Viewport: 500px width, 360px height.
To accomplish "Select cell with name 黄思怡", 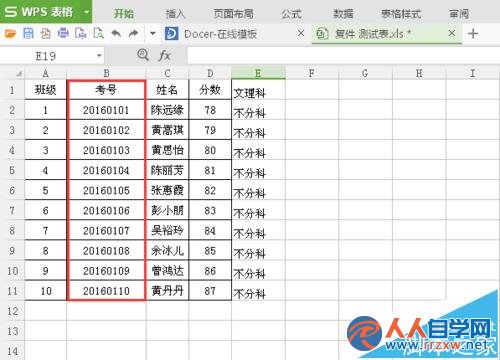I will 167,150.
